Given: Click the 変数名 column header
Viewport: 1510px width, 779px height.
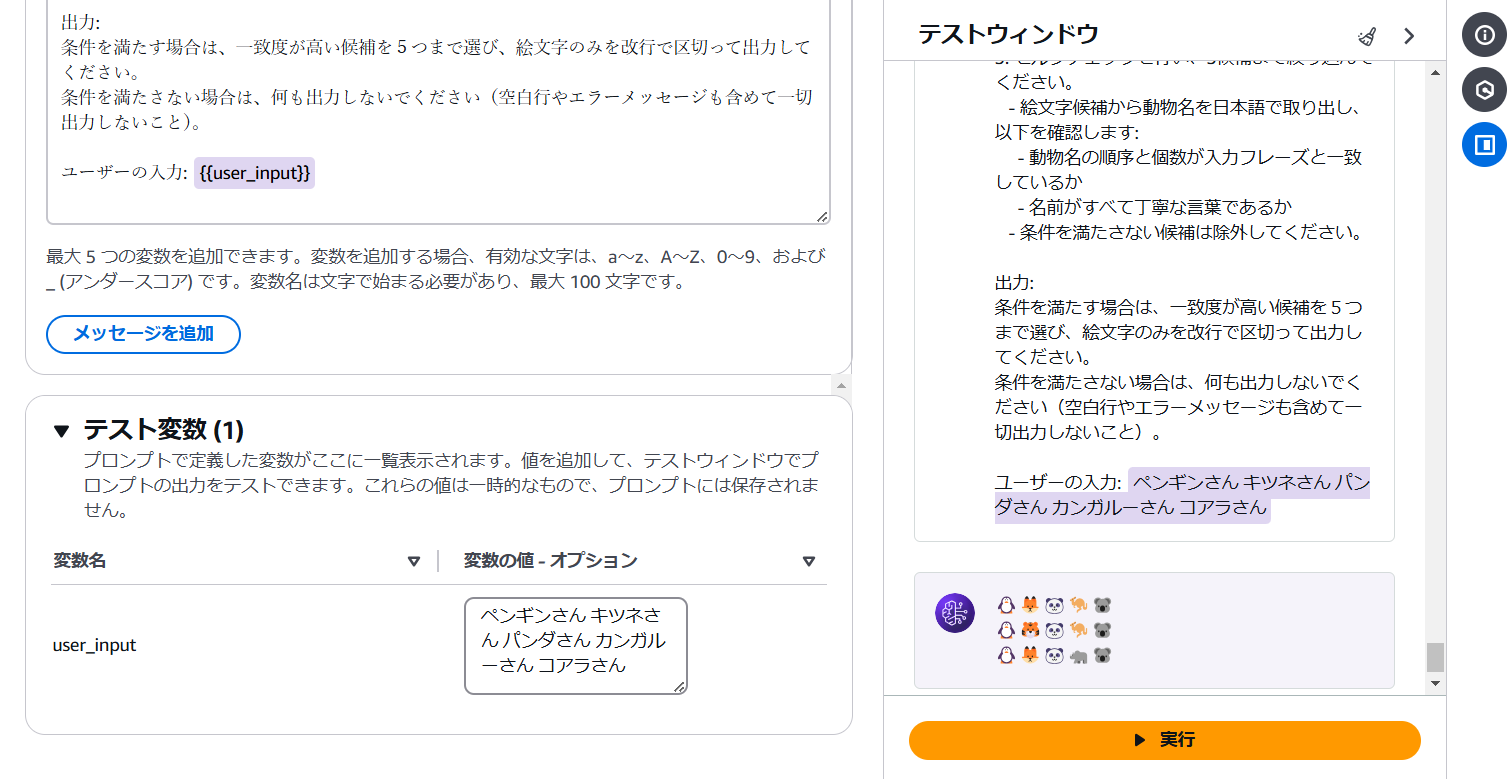Looking at the screenshot, I should coord(80,560).
